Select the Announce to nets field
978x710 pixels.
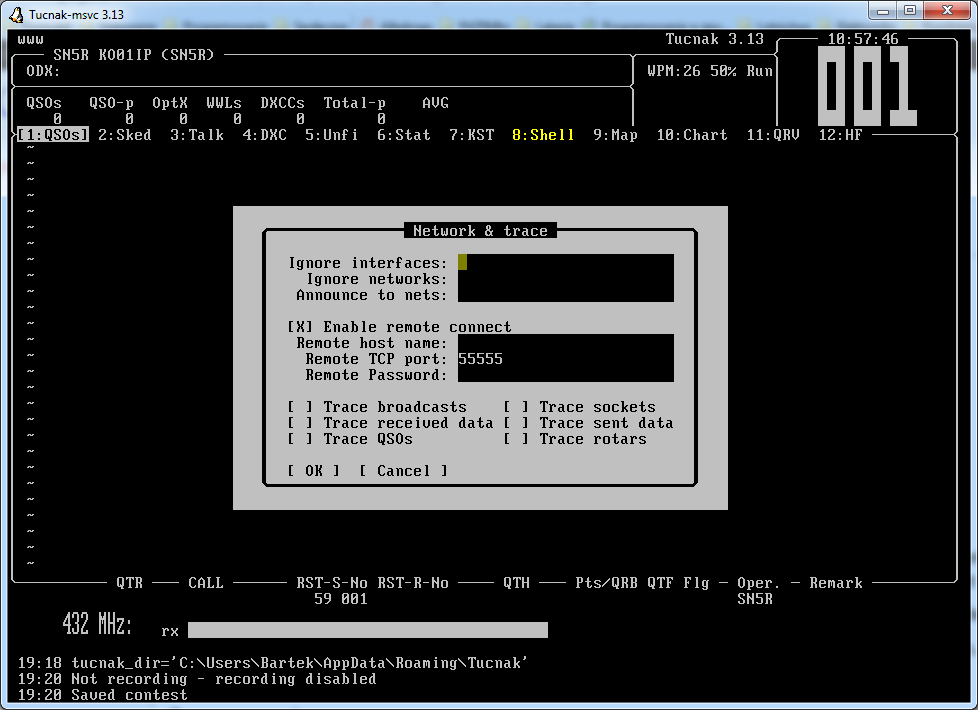(566, 294)
